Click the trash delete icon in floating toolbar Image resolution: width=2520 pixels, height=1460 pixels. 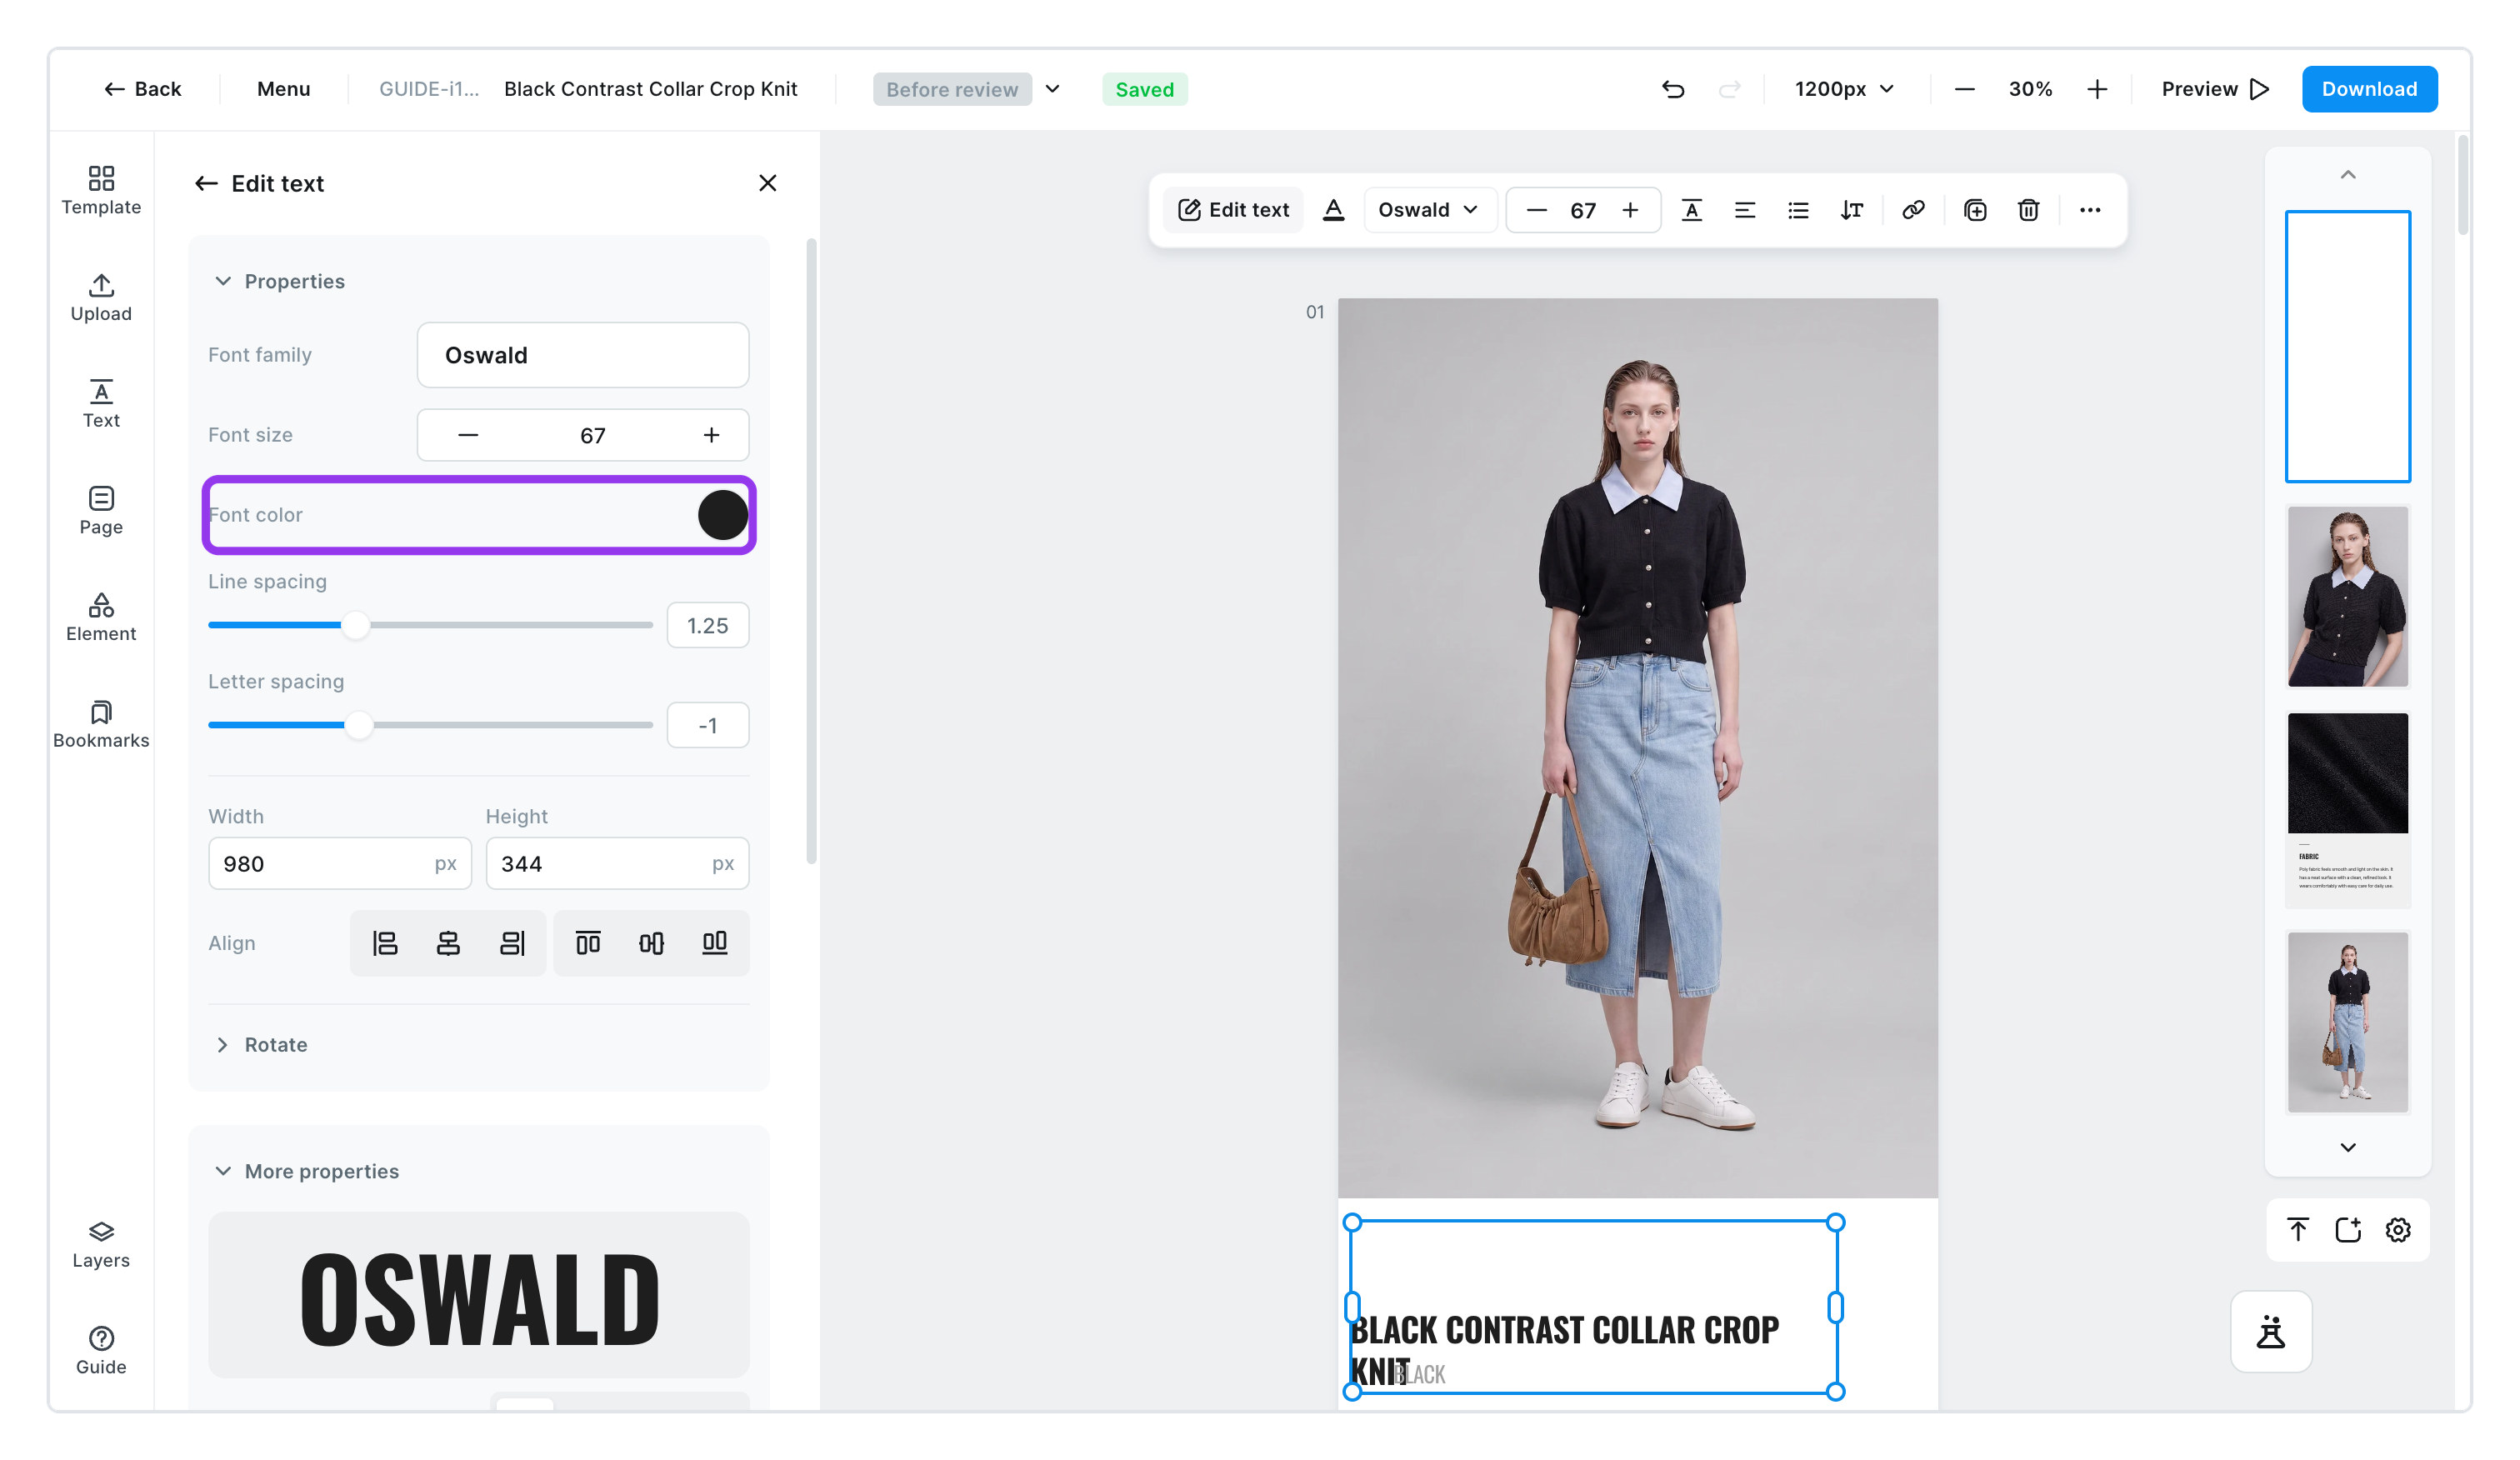coord(2028,210)
